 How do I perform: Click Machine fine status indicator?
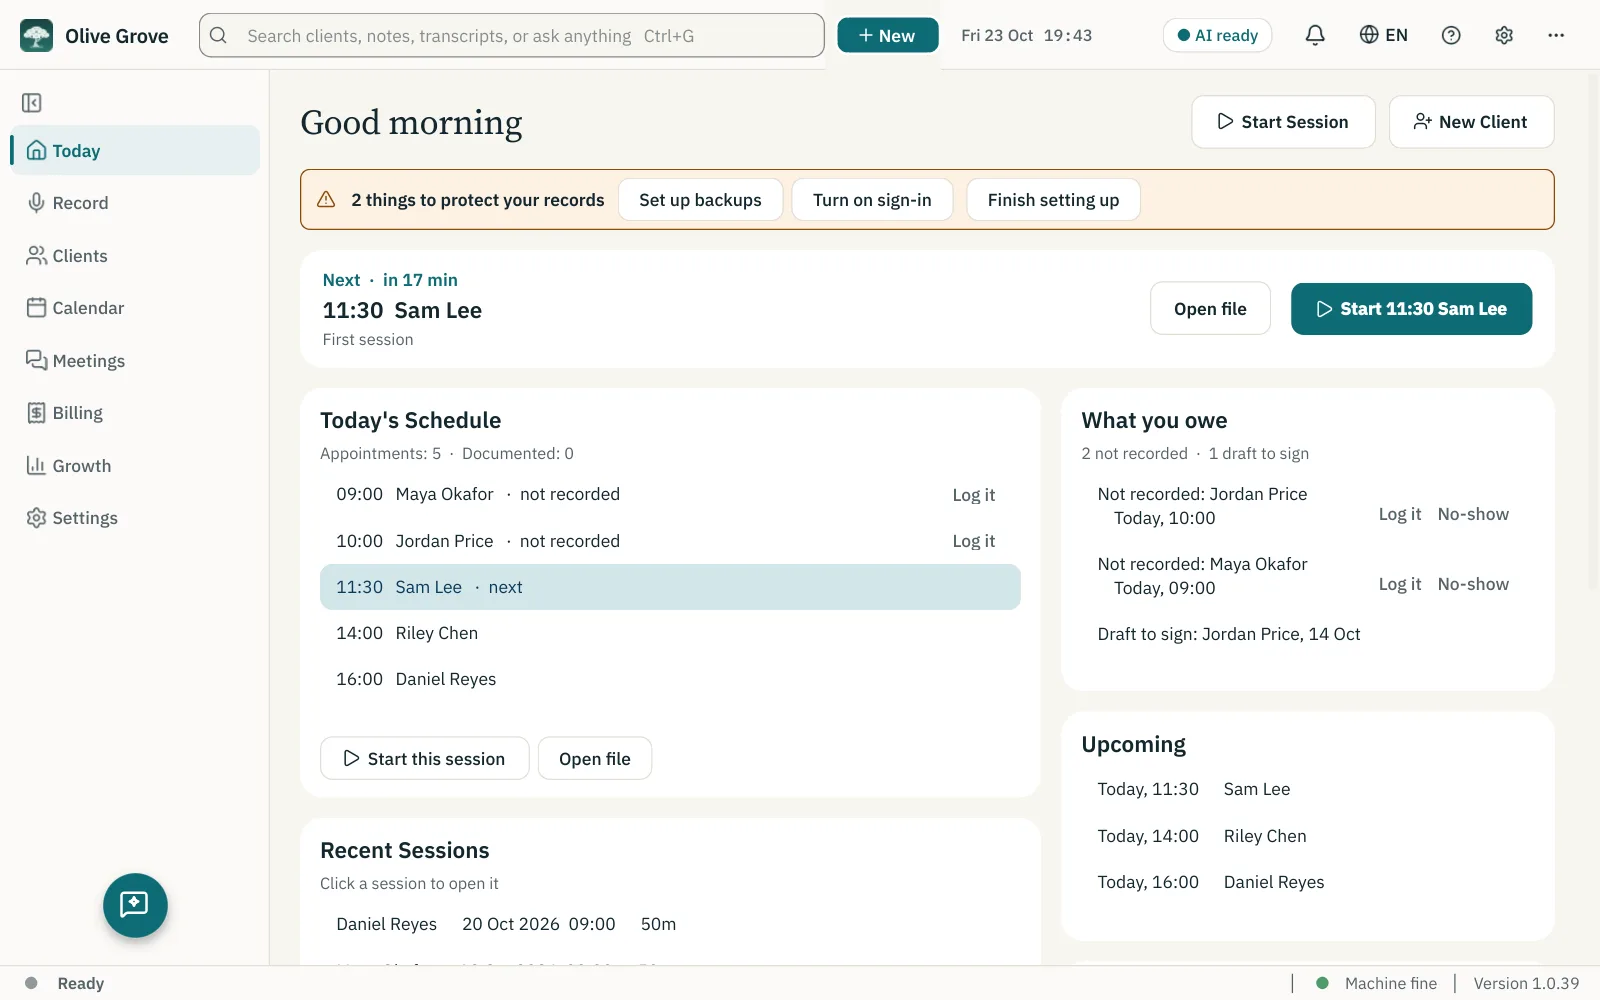[1377, 983]
